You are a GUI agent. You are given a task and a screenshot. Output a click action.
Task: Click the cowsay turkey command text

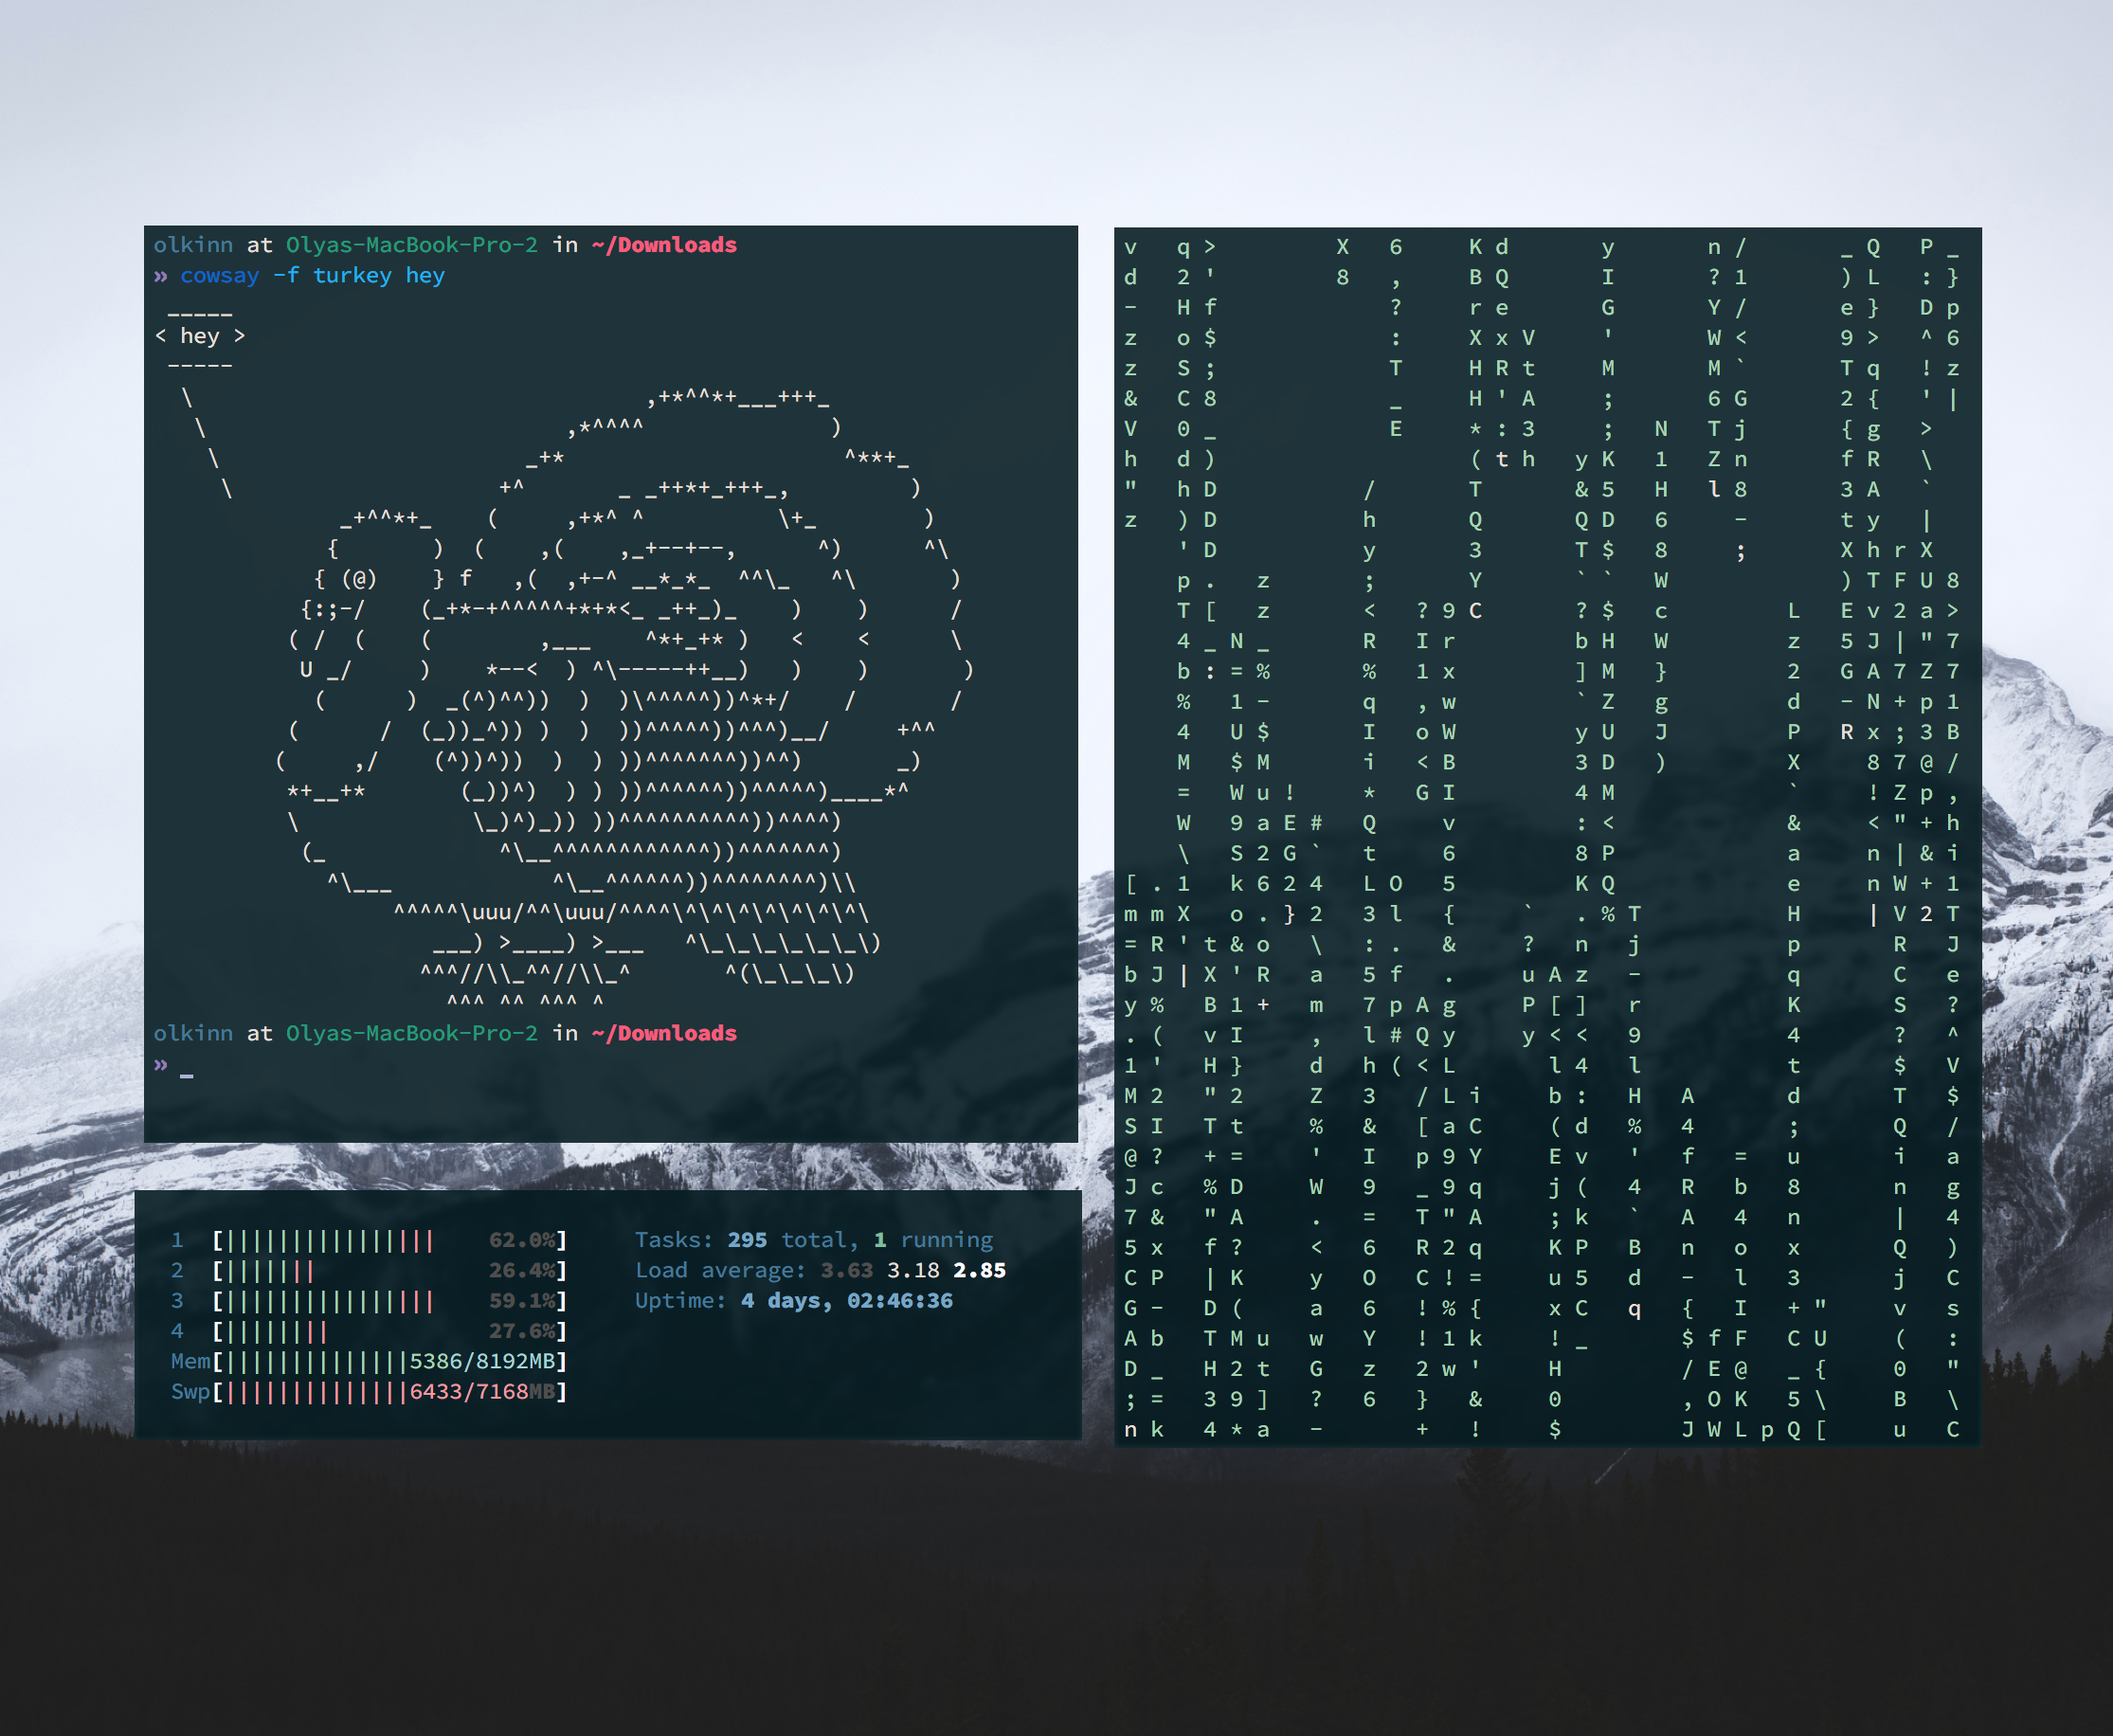click(x=312, y=275)
